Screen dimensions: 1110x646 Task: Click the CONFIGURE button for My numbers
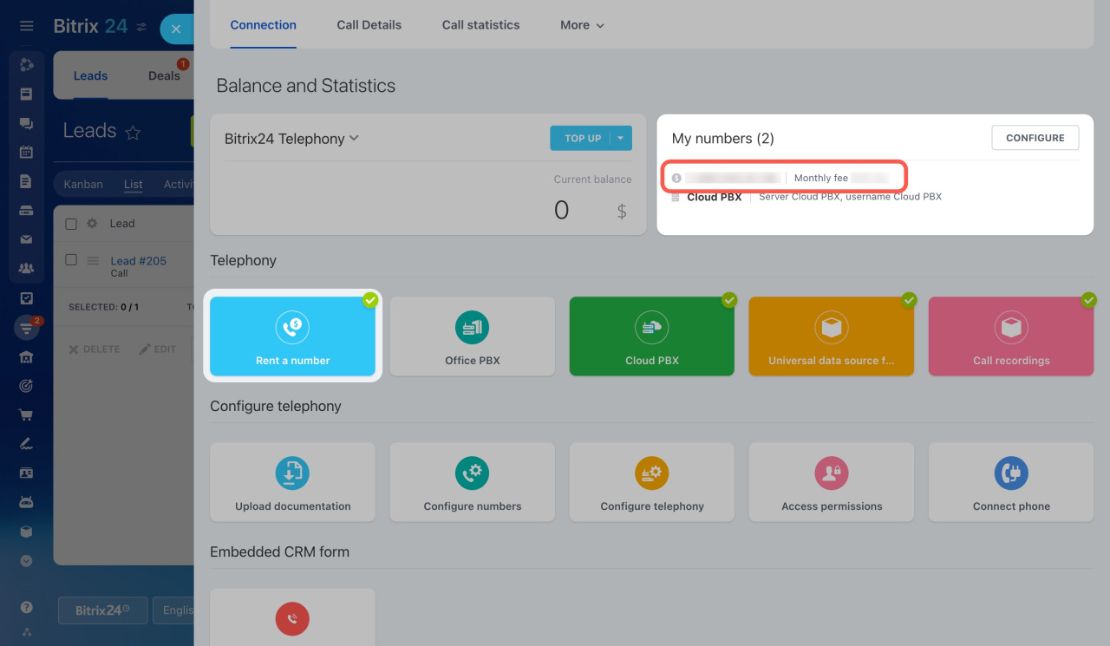1035,138
